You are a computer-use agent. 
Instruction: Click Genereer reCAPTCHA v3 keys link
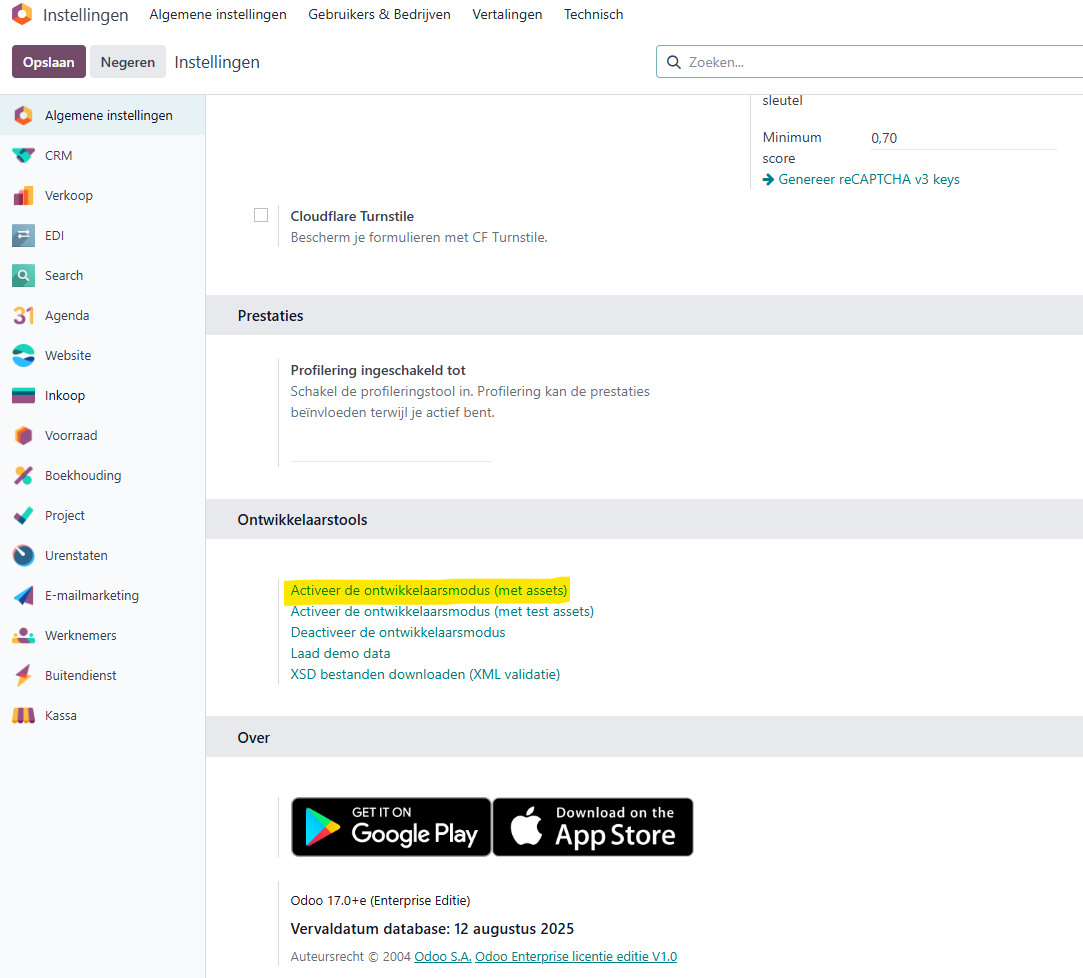click(x=869, y=180)
